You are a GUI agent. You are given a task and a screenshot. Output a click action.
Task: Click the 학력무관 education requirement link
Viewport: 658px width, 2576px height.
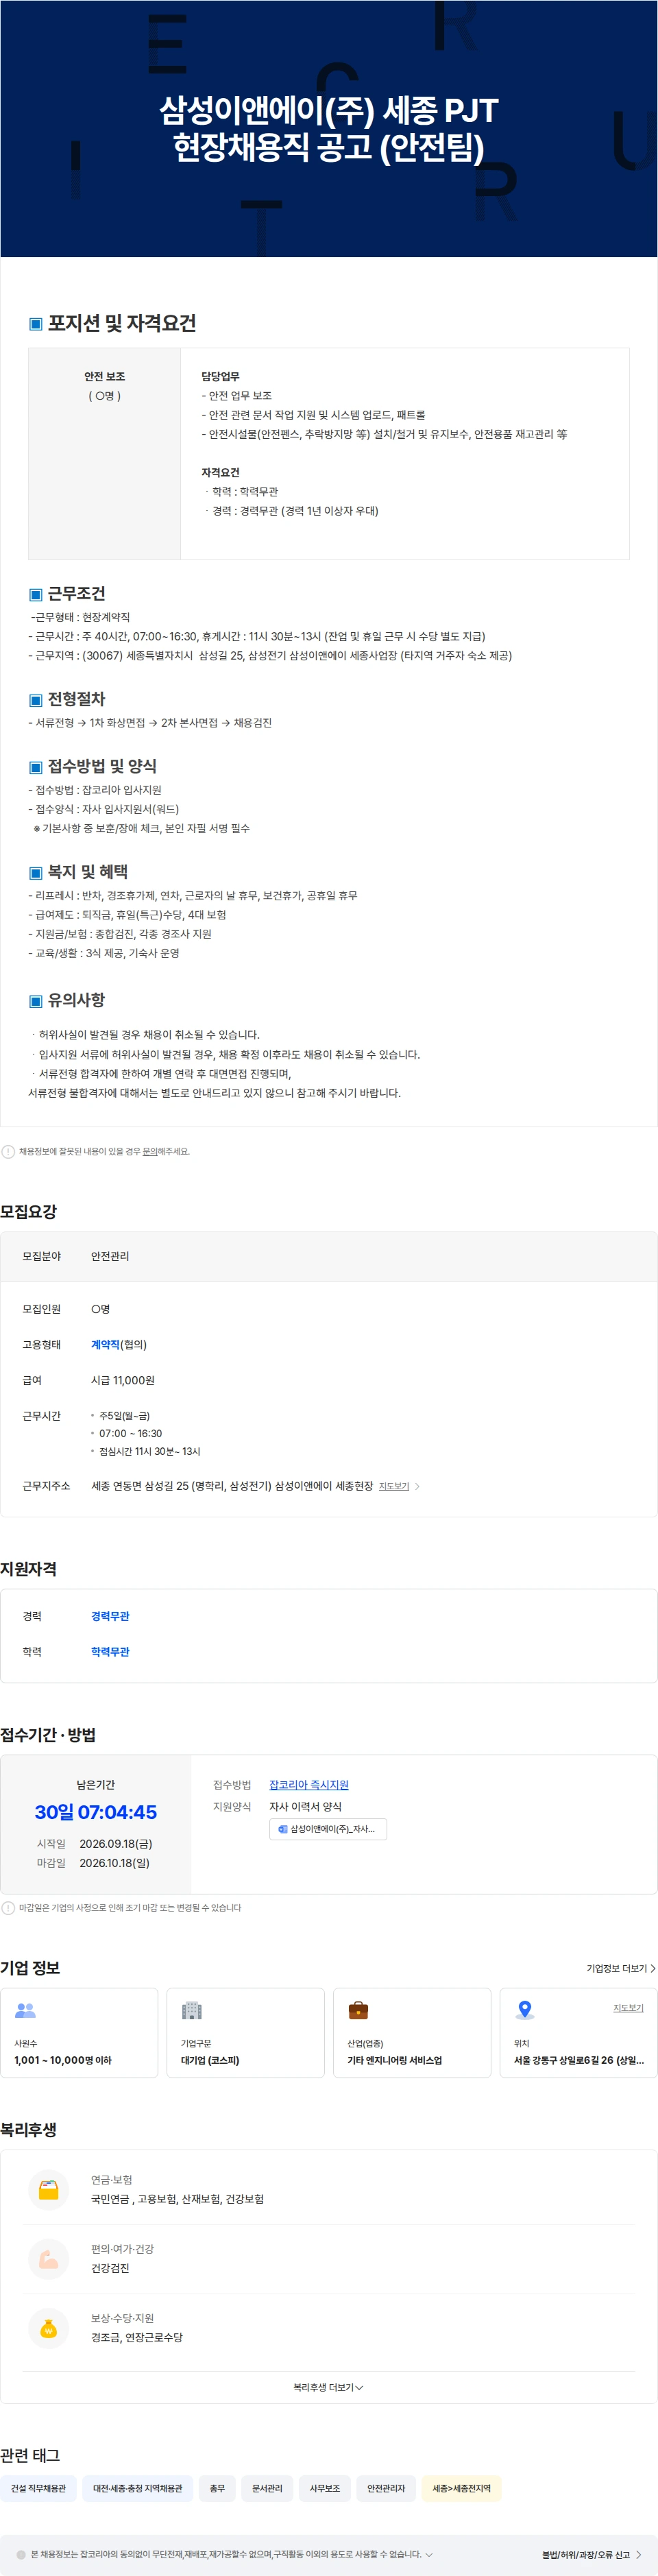pos(110,1651)
